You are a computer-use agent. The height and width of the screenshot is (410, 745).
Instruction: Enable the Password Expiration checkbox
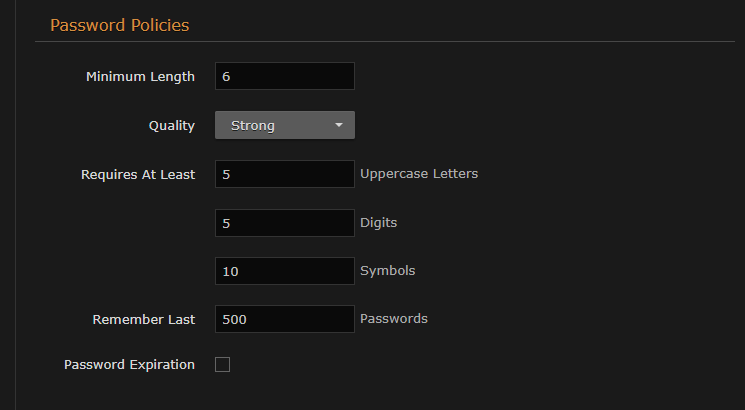[223, 365]
